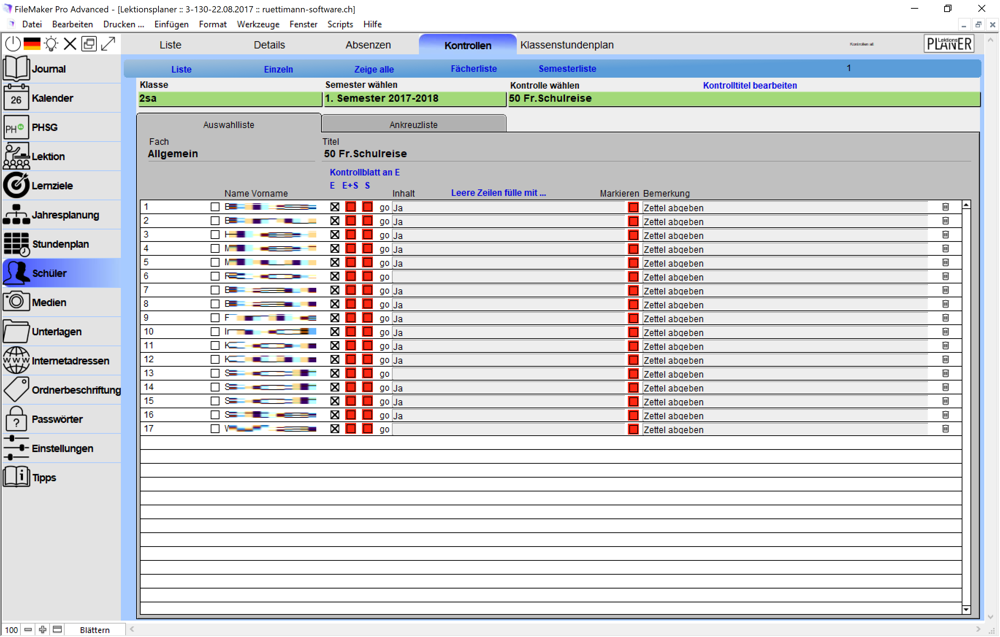Screen dimensions: 1000x637
Task: Click the zoom out minus icon in status bar
Action: (28, 629)
